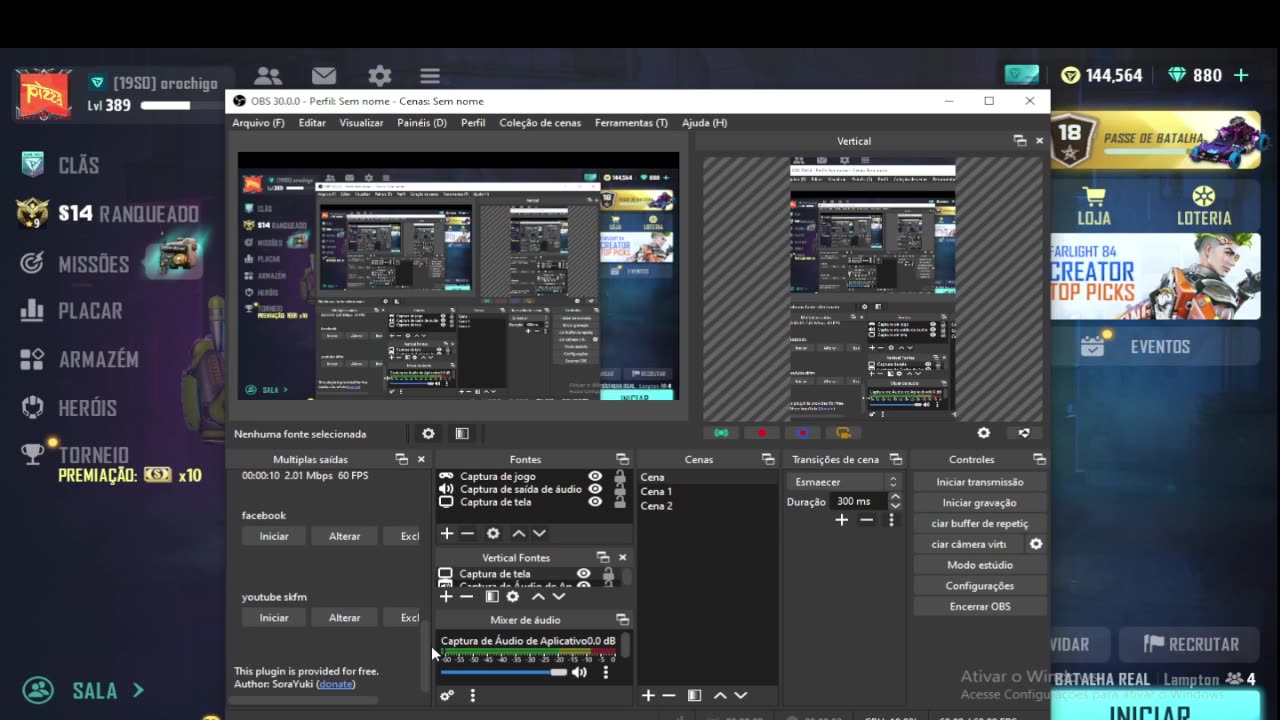Toggle lock on Captura de saída de áudio
Viewport: 1280px width, 720px height.
click(x=620, y=489)
